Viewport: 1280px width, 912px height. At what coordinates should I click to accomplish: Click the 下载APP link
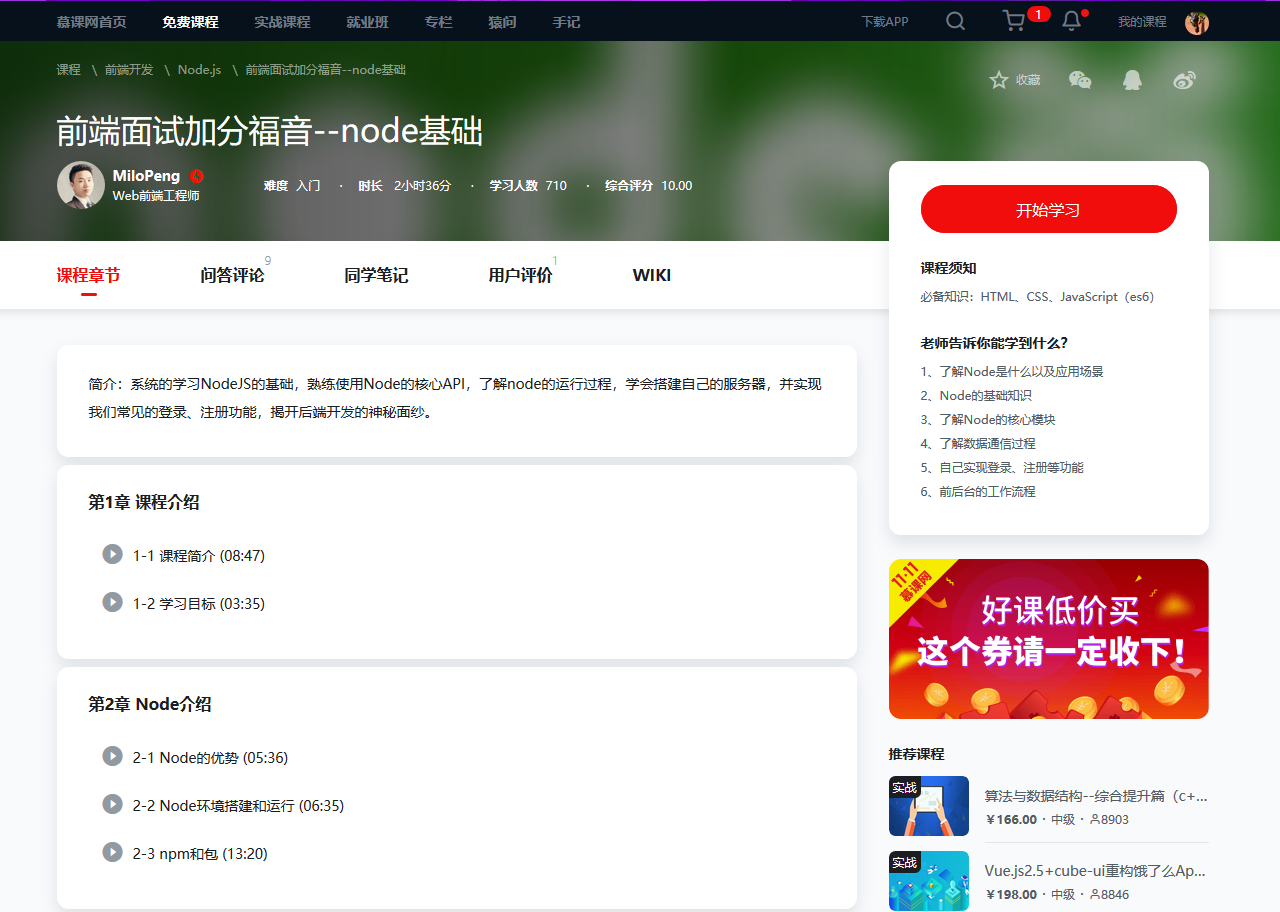coord(884,20)
